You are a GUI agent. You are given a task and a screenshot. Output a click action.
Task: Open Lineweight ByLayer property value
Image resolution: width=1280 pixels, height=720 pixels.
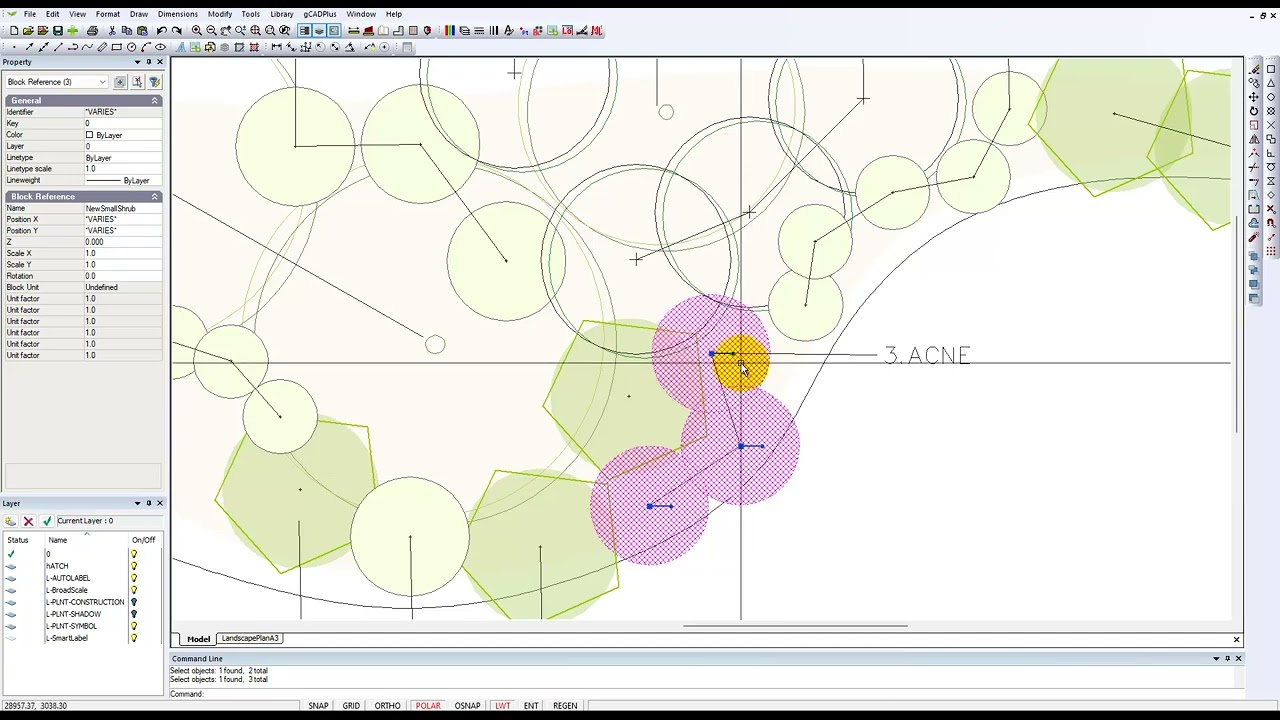click(x=122, y=181)
